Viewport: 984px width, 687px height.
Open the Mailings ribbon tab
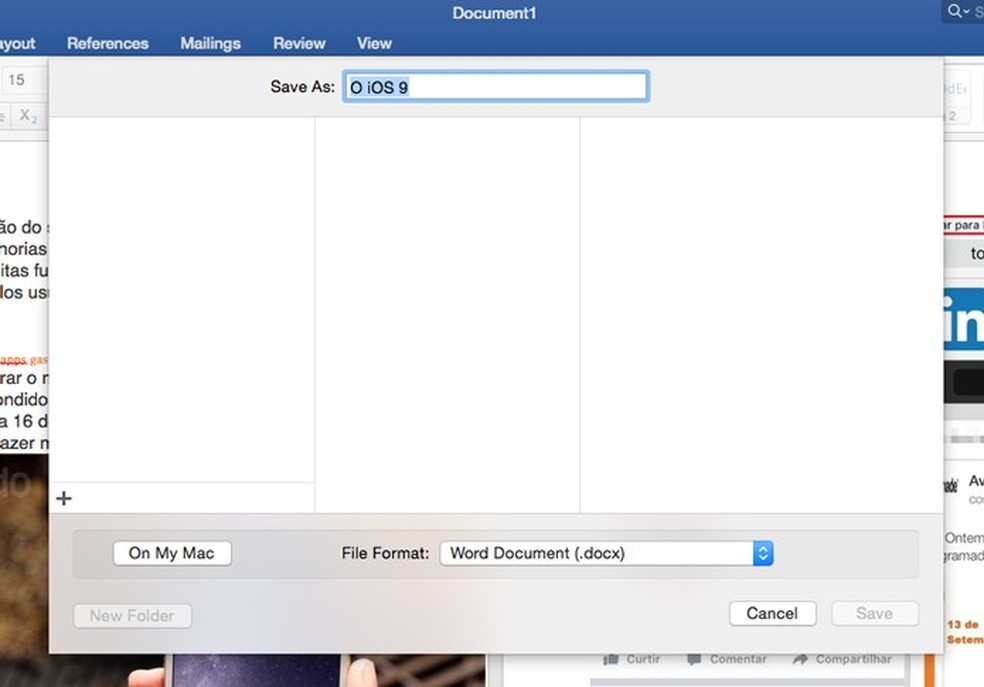(210, 43)
